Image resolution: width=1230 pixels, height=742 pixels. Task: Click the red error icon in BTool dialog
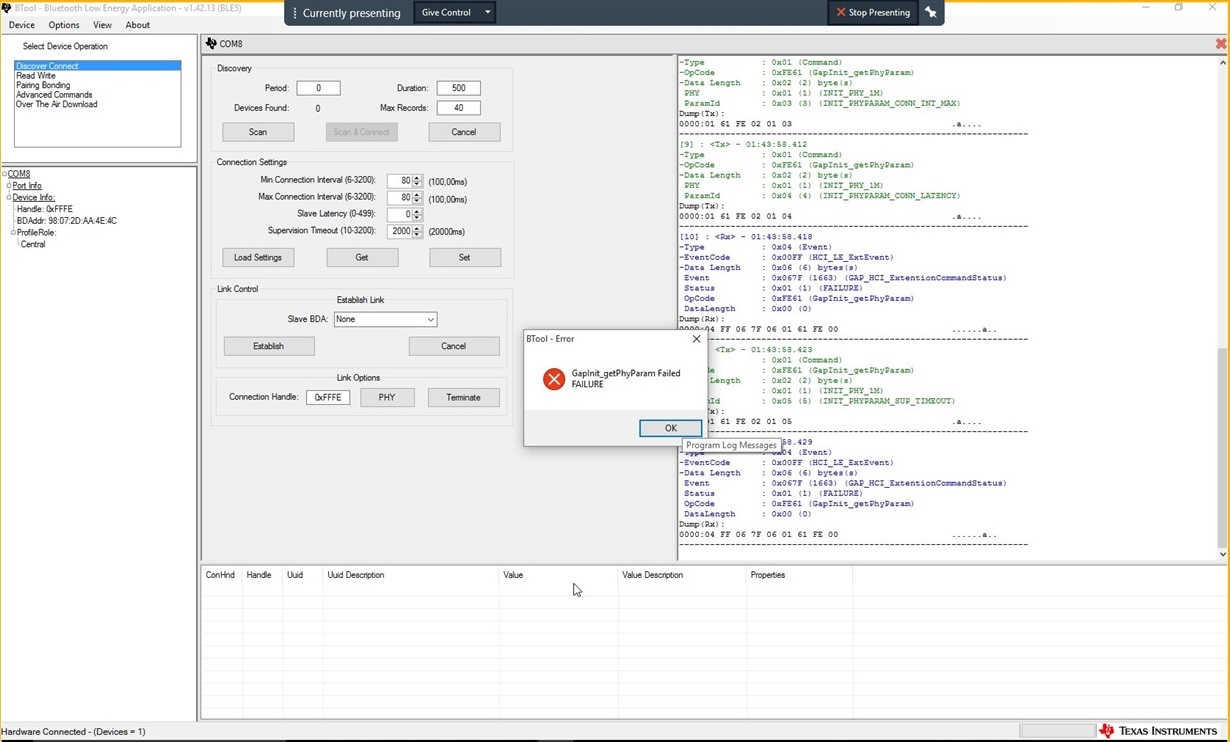(x=554, y=379)
